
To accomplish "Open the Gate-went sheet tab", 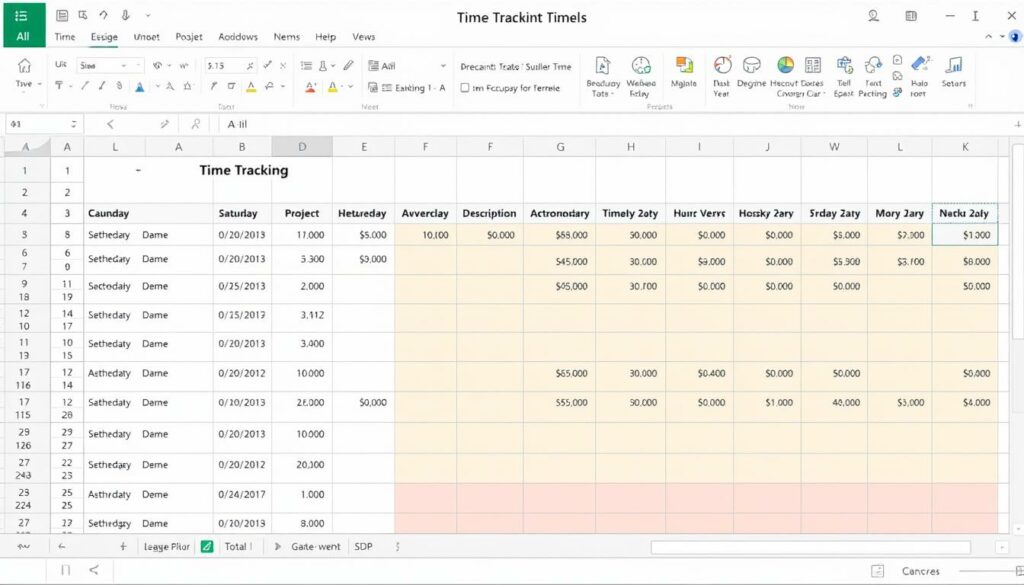I will click(315, 546).
